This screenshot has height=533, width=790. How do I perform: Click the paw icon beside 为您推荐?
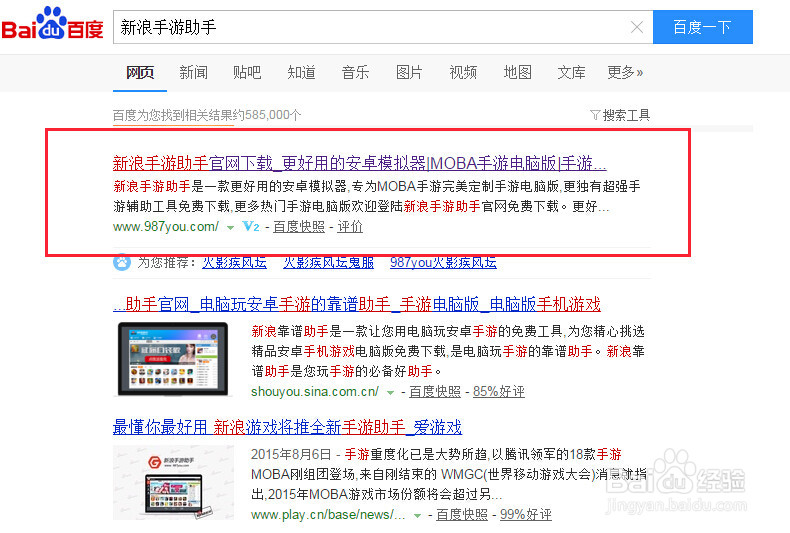pyautogui.click(x=121, y=262)
